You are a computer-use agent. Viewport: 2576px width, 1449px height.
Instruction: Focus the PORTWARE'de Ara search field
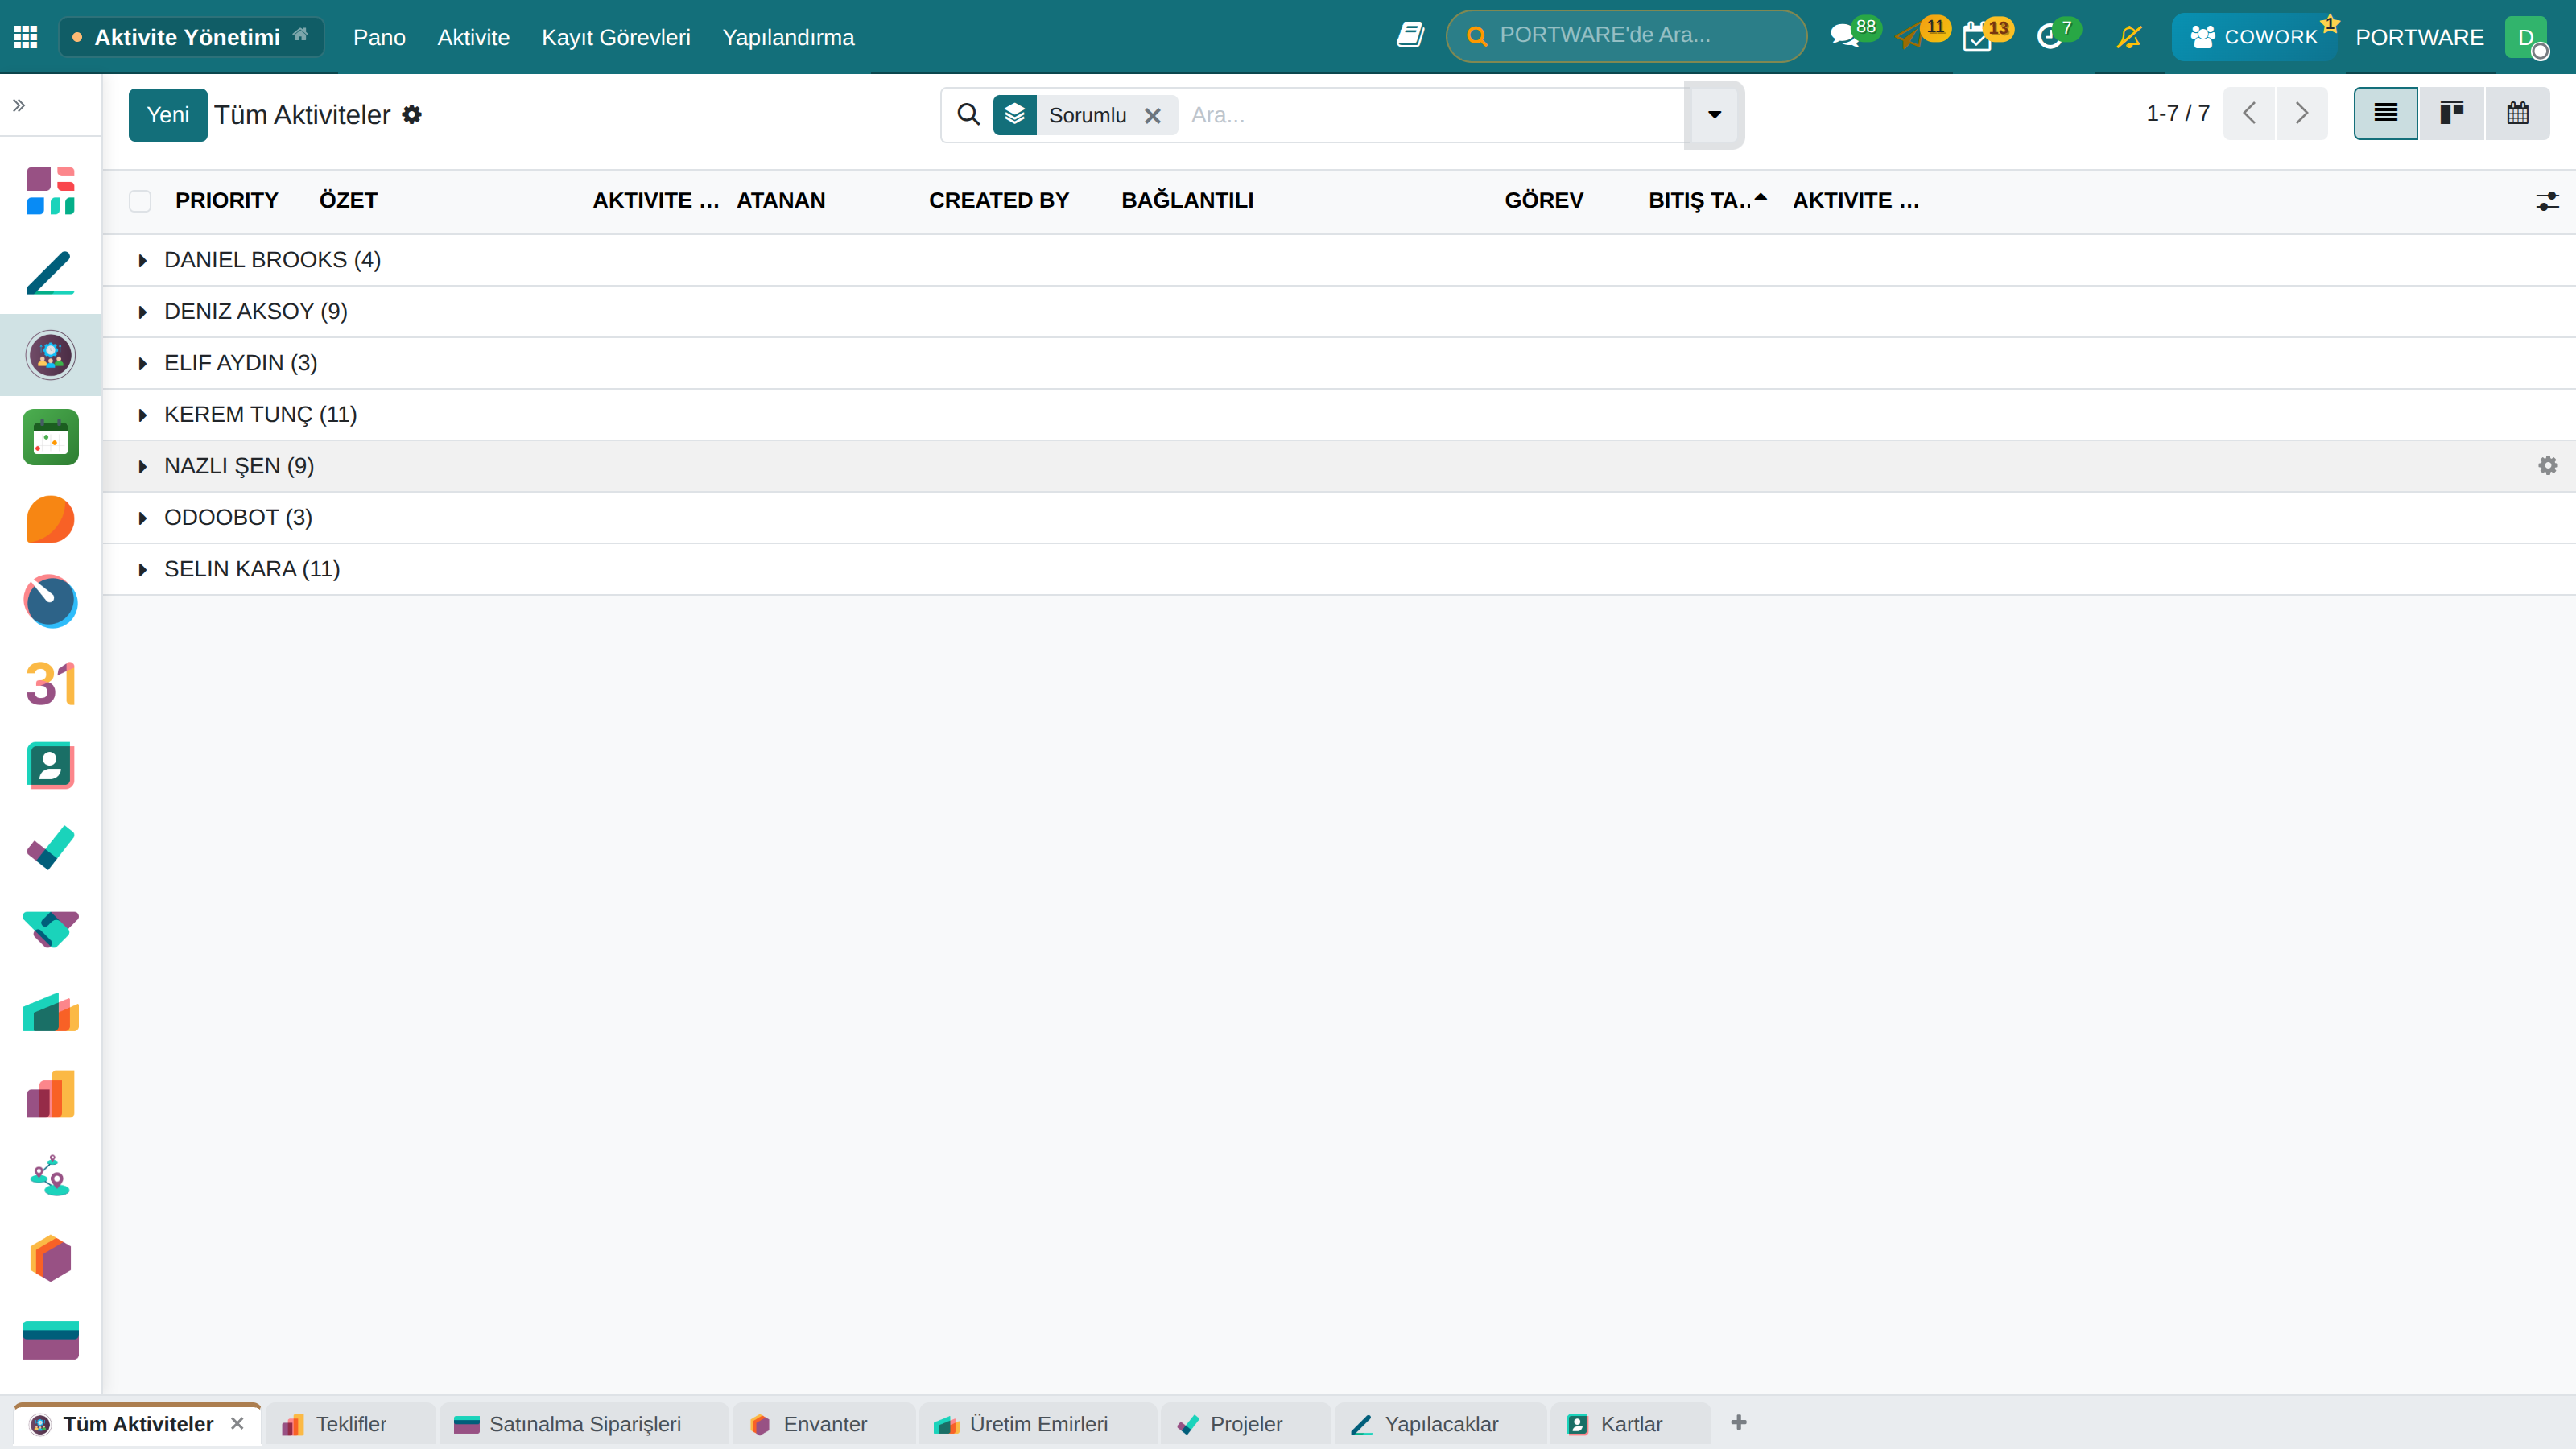coord(1627,36)
